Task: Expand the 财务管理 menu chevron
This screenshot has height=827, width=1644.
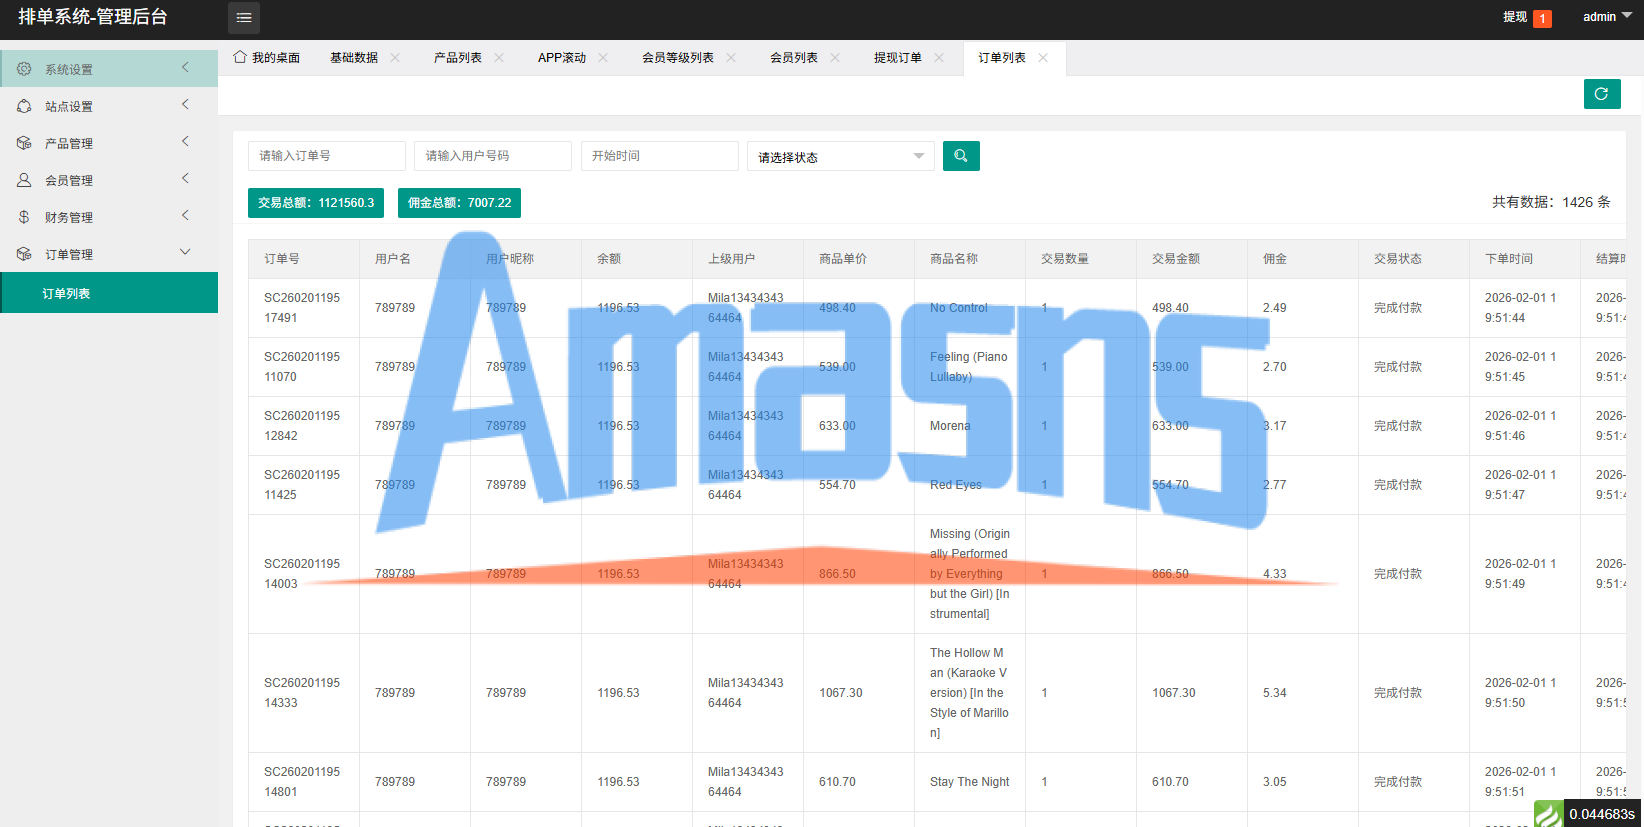Action: tap(185, 215)
